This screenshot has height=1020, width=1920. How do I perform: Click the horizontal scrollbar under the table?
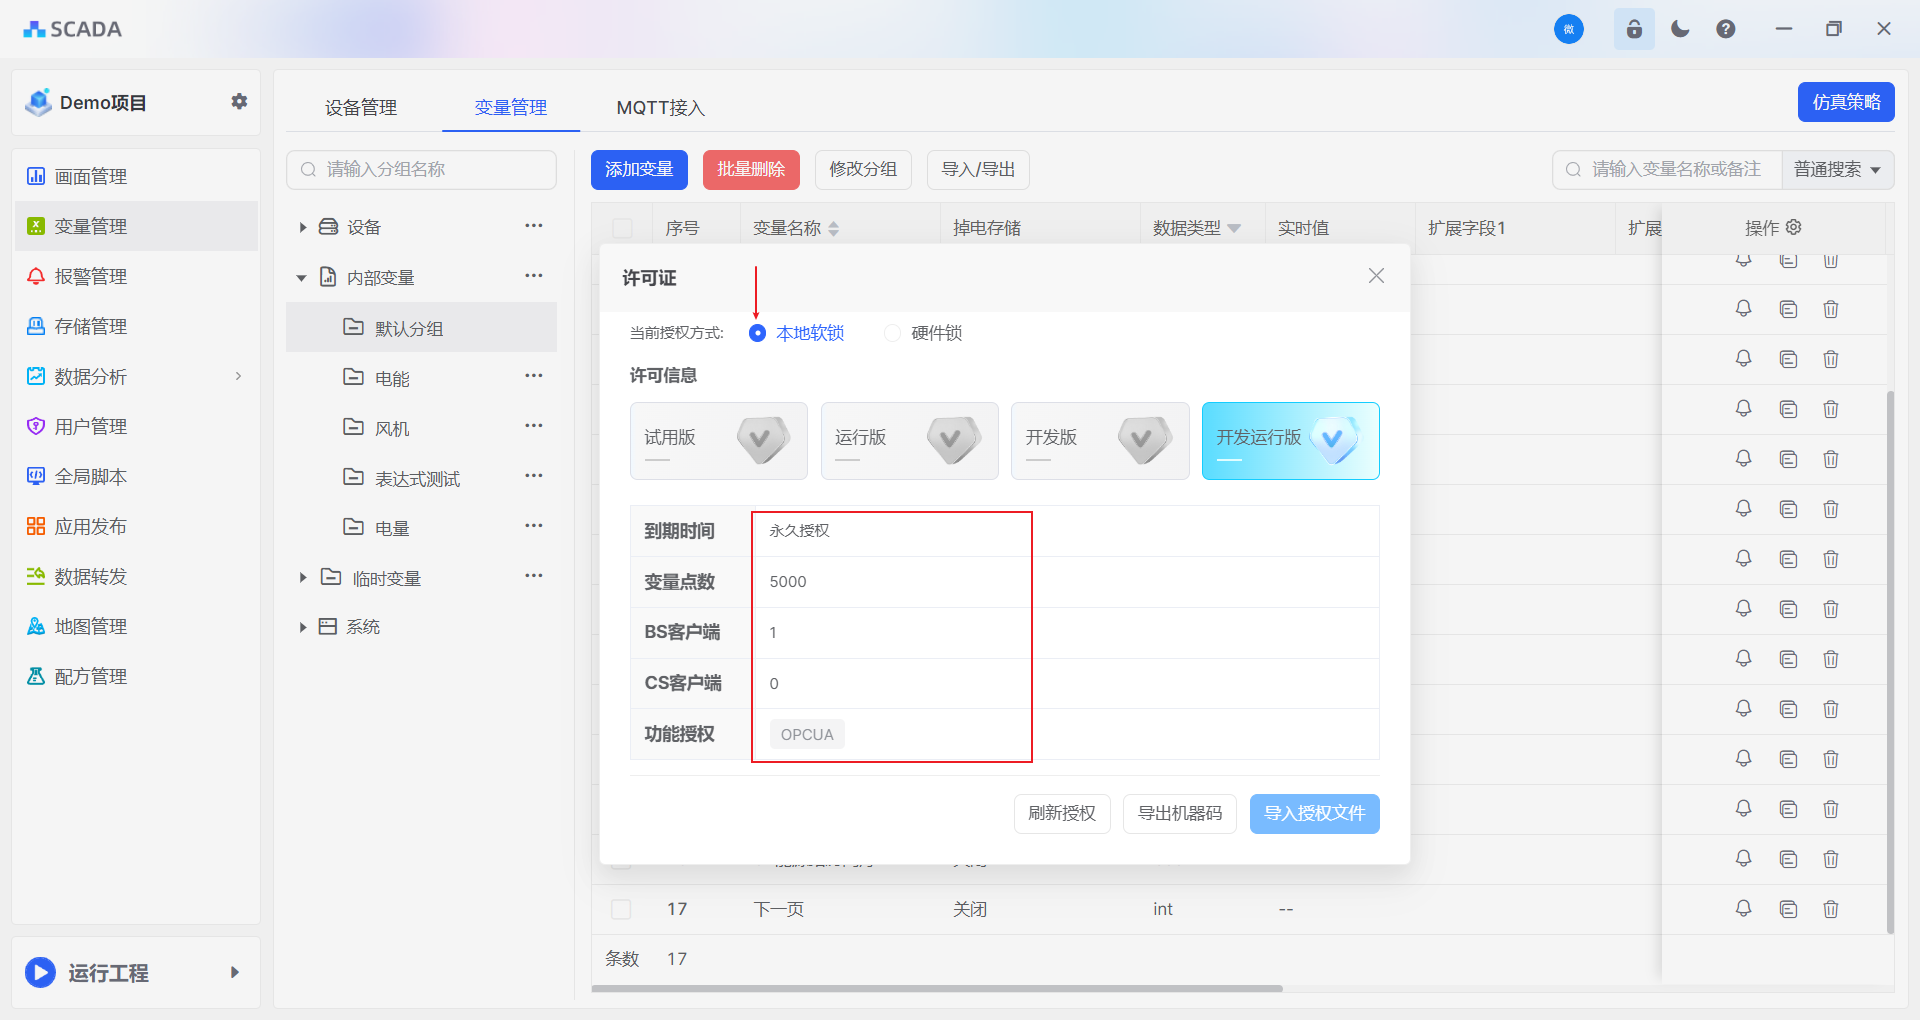click(936, 988)
